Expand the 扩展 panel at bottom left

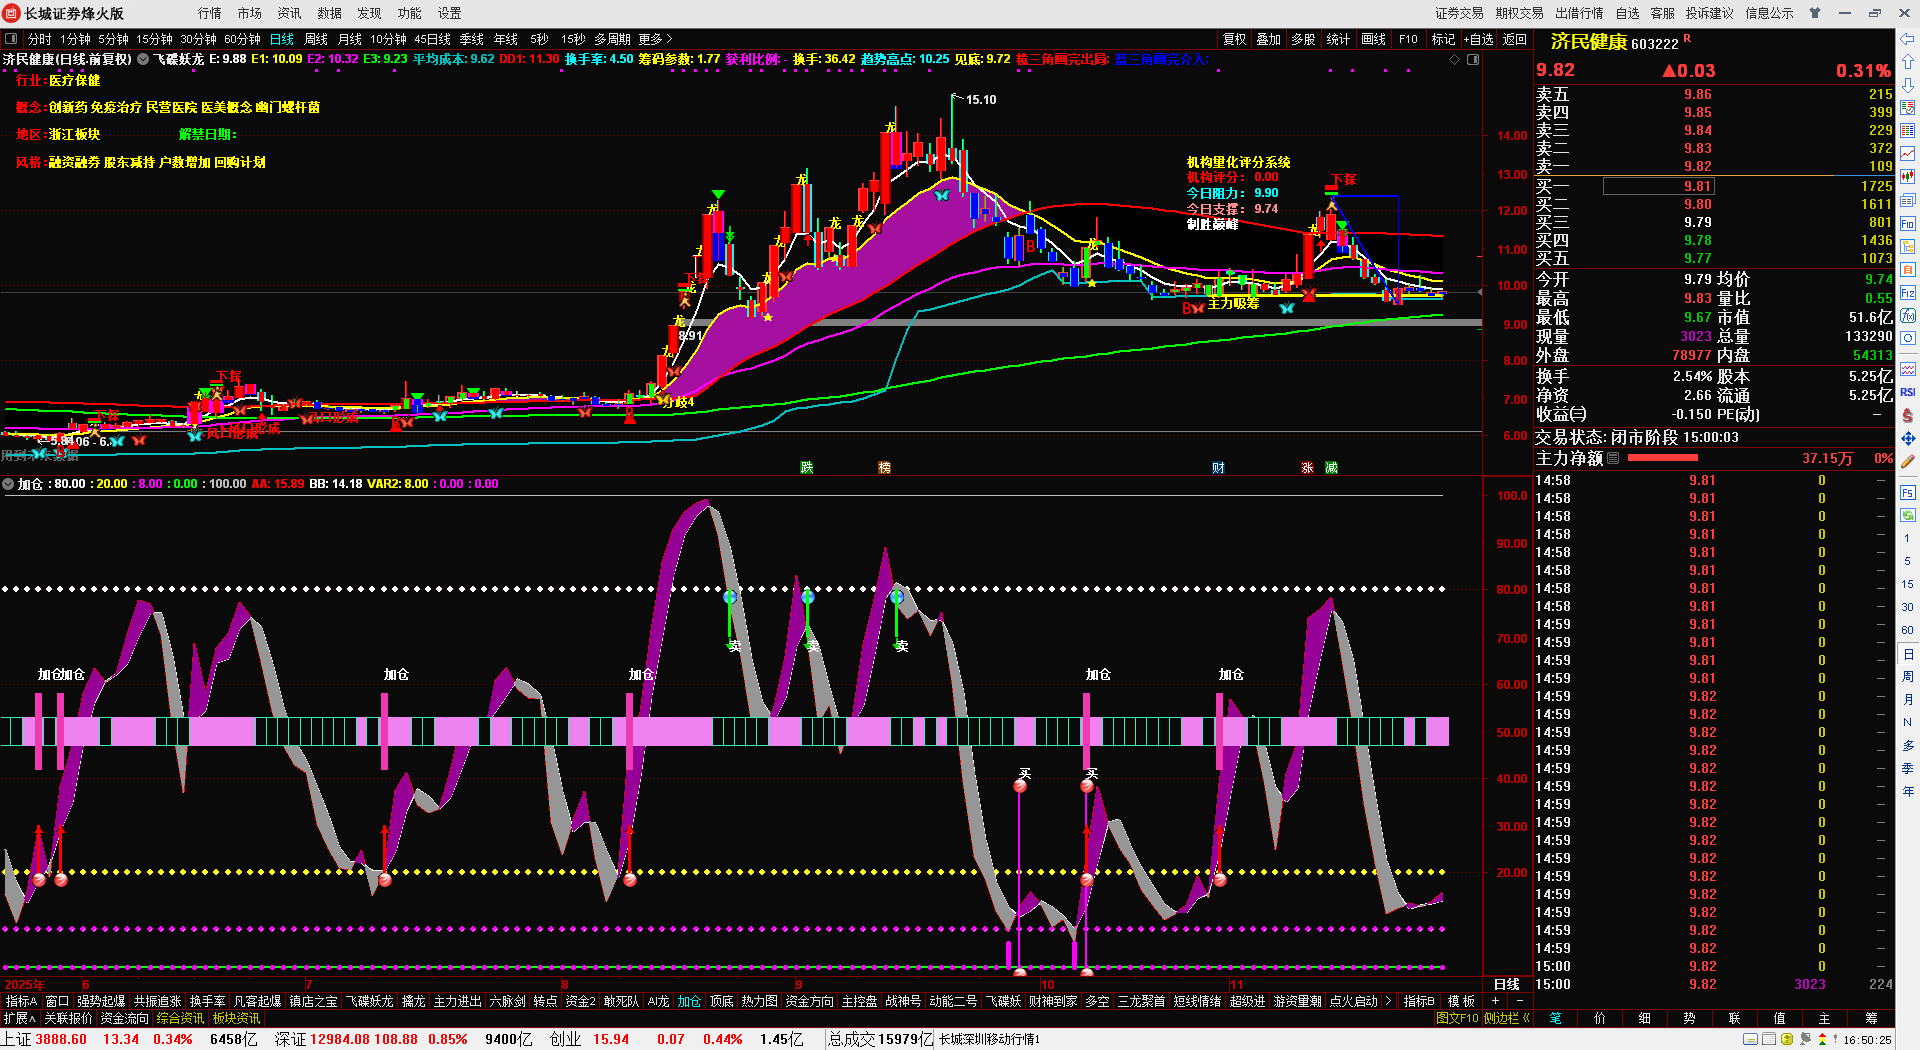[x=19, y=1018]
